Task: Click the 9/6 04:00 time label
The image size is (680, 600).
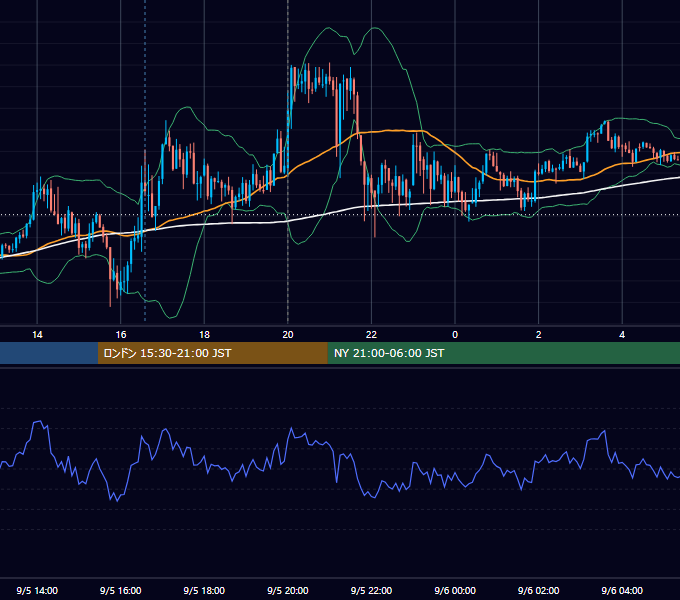Action: coord(622,590)
